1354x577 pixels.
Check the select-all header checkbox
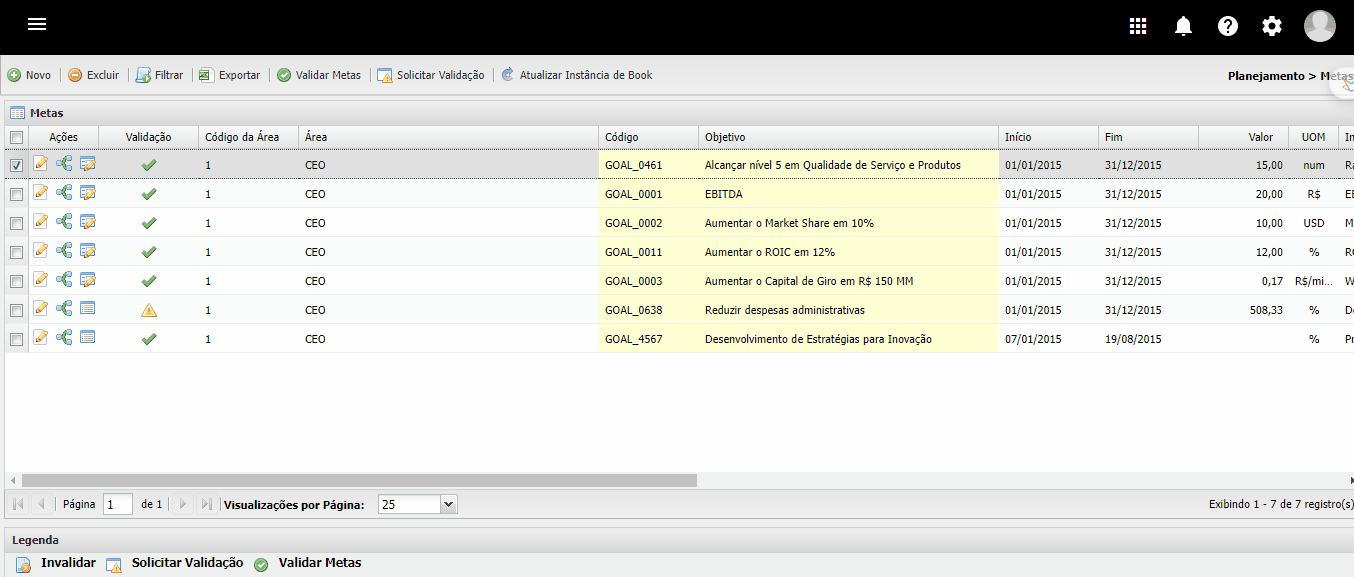pyautogui.click(x=16, y=137)
